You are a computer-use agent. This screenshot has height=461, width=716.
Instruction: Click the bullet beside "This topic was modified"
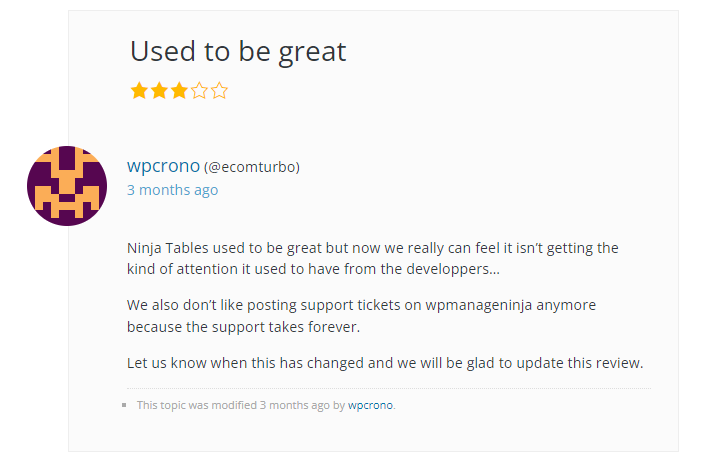point(124,405)
